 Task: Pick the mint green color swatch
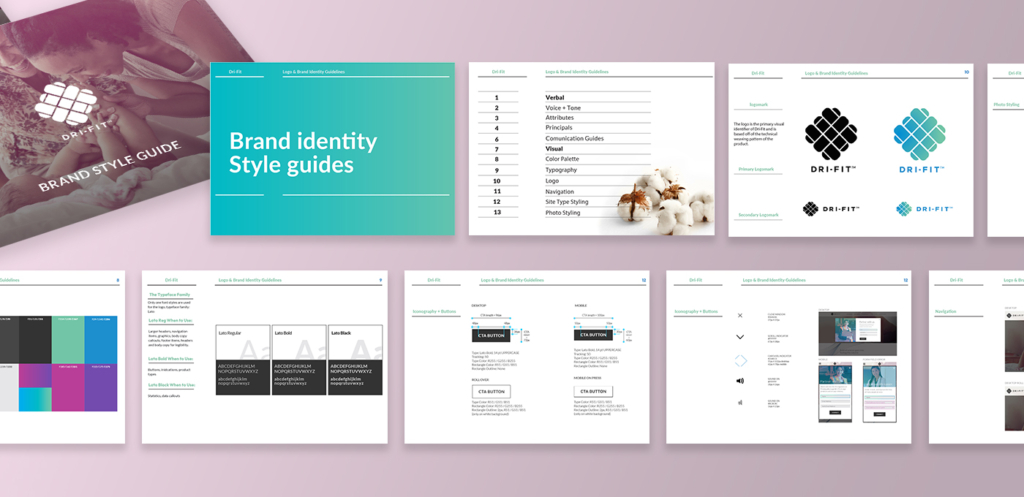tap(68, 340)
